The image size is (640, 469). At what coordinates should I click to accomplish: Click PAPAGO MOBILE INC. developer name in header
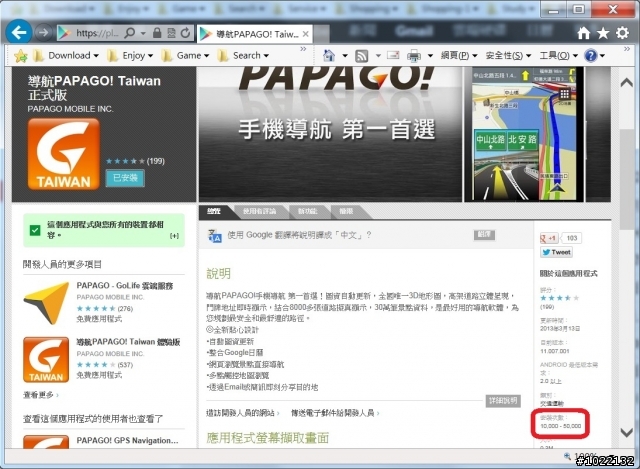pos(70,109)
